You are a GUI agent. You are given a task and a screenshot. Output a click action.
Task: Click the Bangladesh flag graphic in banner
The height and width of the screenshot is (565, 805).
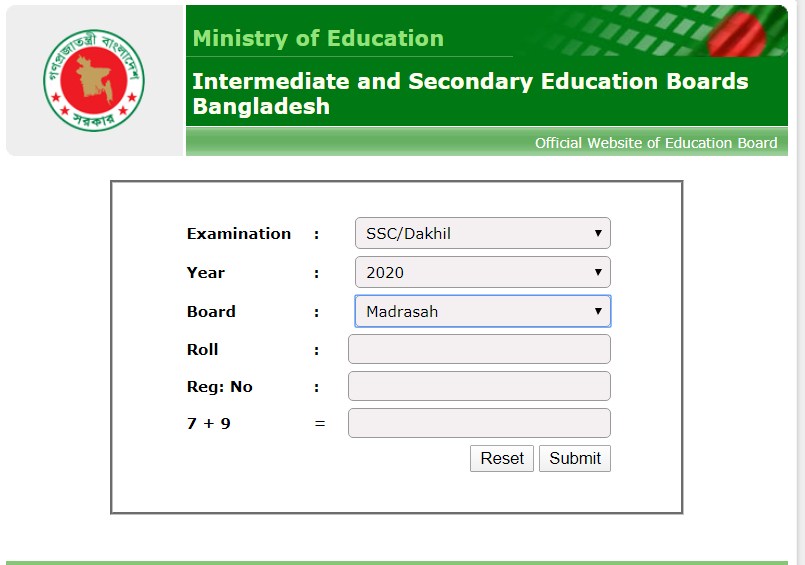click(x=736, y=34)
